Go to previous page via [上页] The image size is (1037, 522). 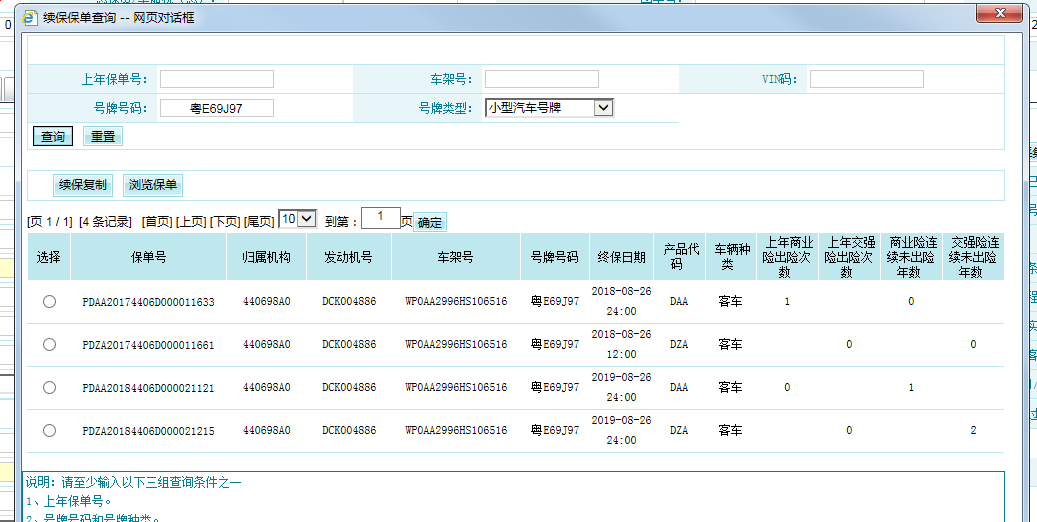point(191,222)
